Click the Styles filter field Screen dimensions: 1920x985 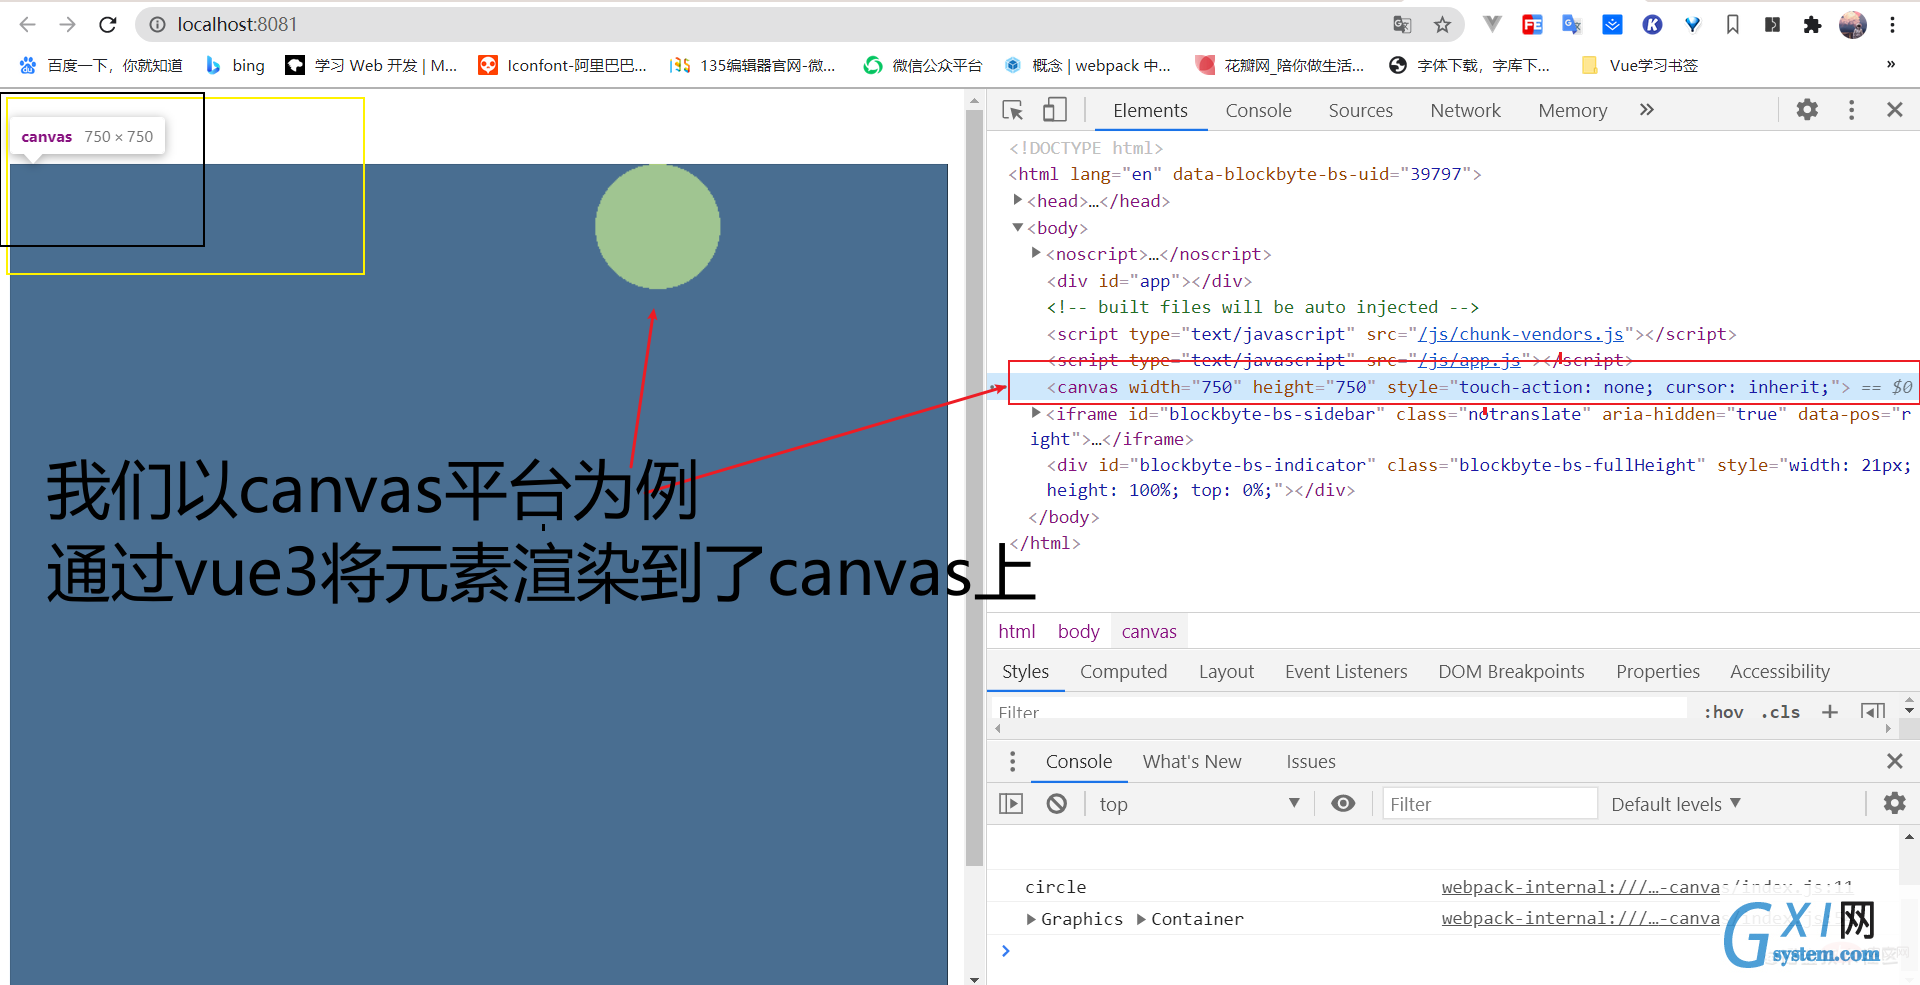[x=1340, y=711]
